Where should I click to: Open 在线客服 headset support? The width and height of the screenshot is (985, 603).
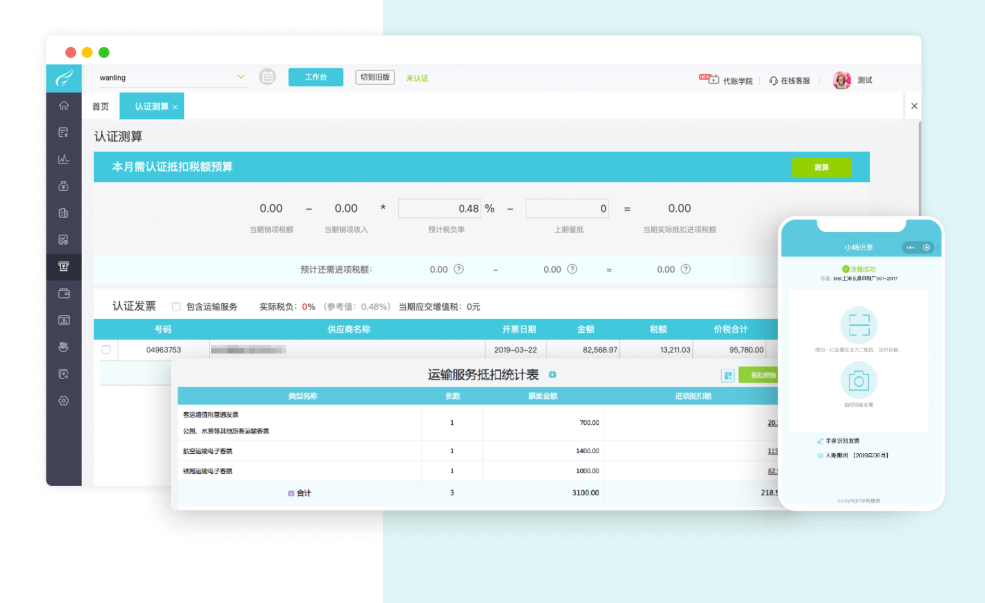789,80
